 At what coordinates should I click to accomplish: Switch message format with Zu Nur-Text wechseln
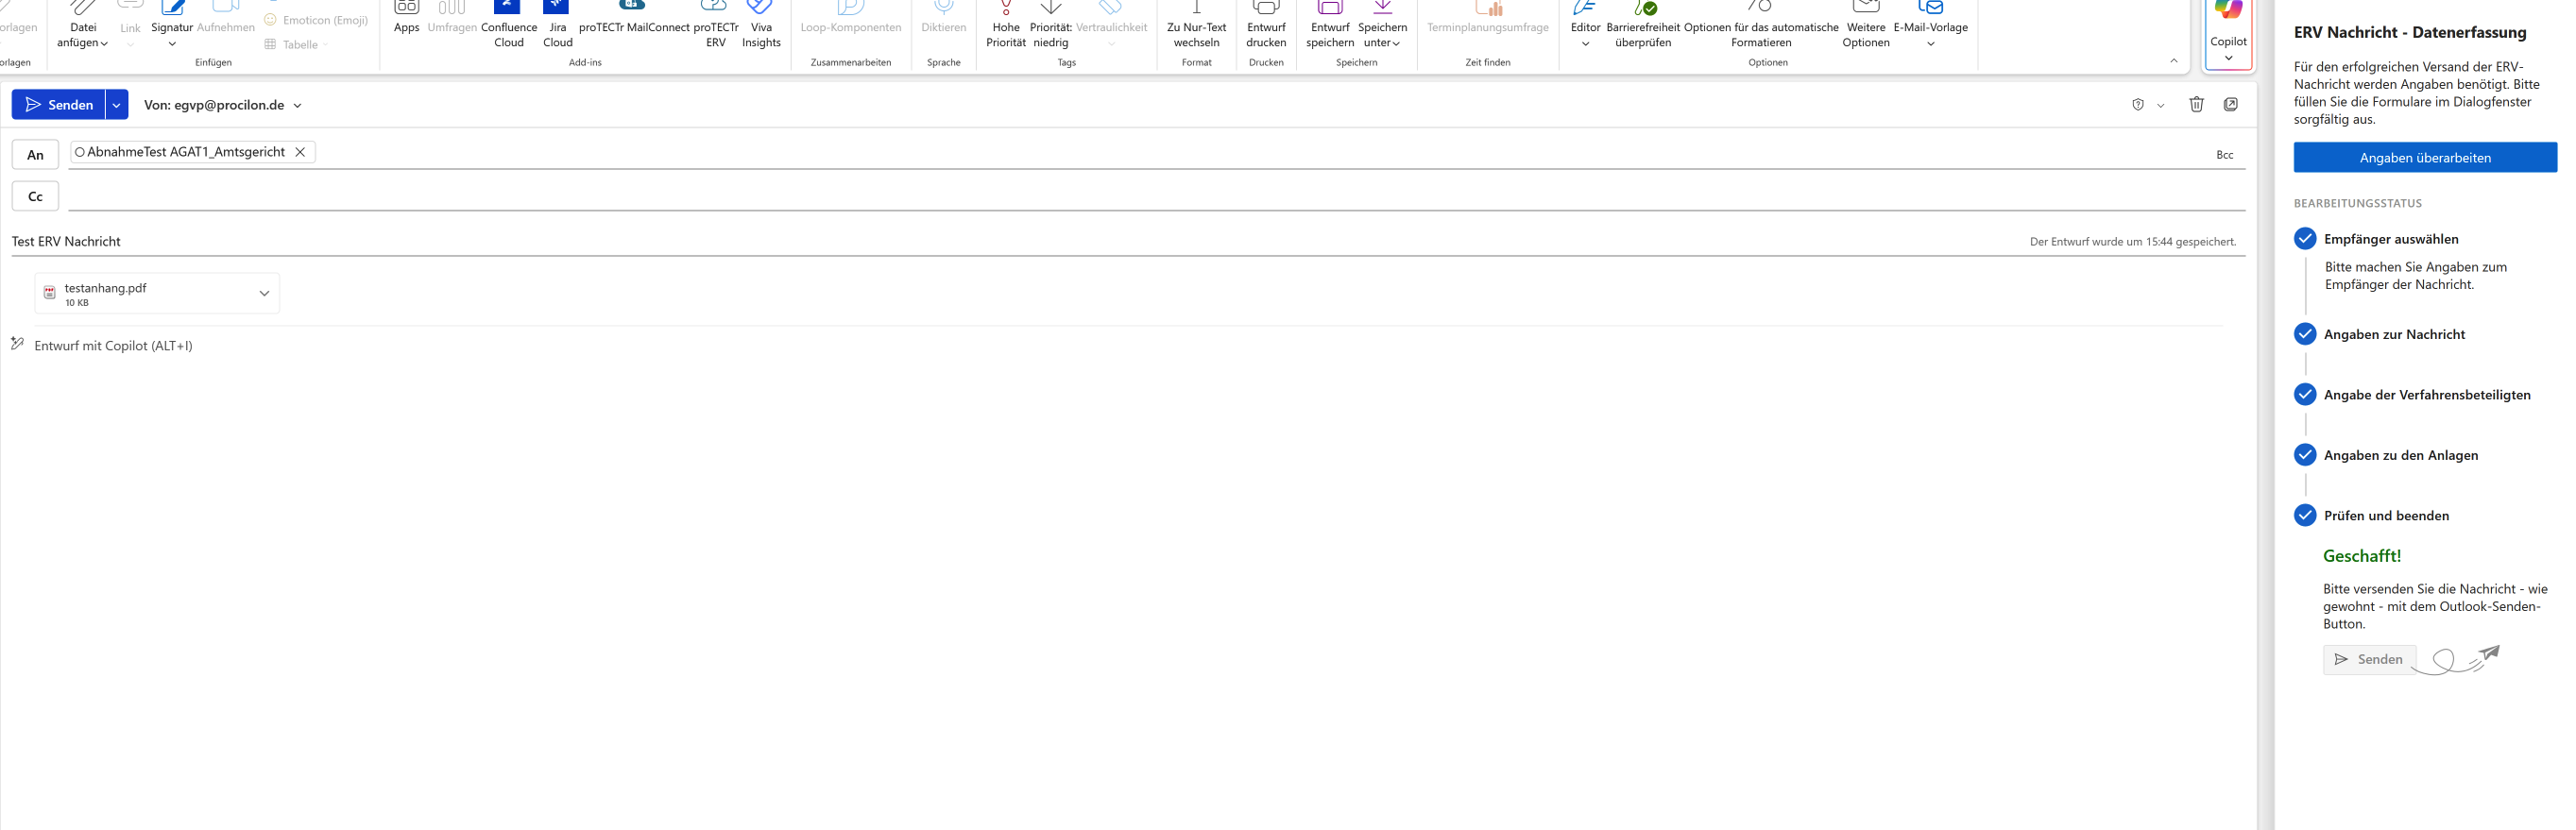point(1196,24)
